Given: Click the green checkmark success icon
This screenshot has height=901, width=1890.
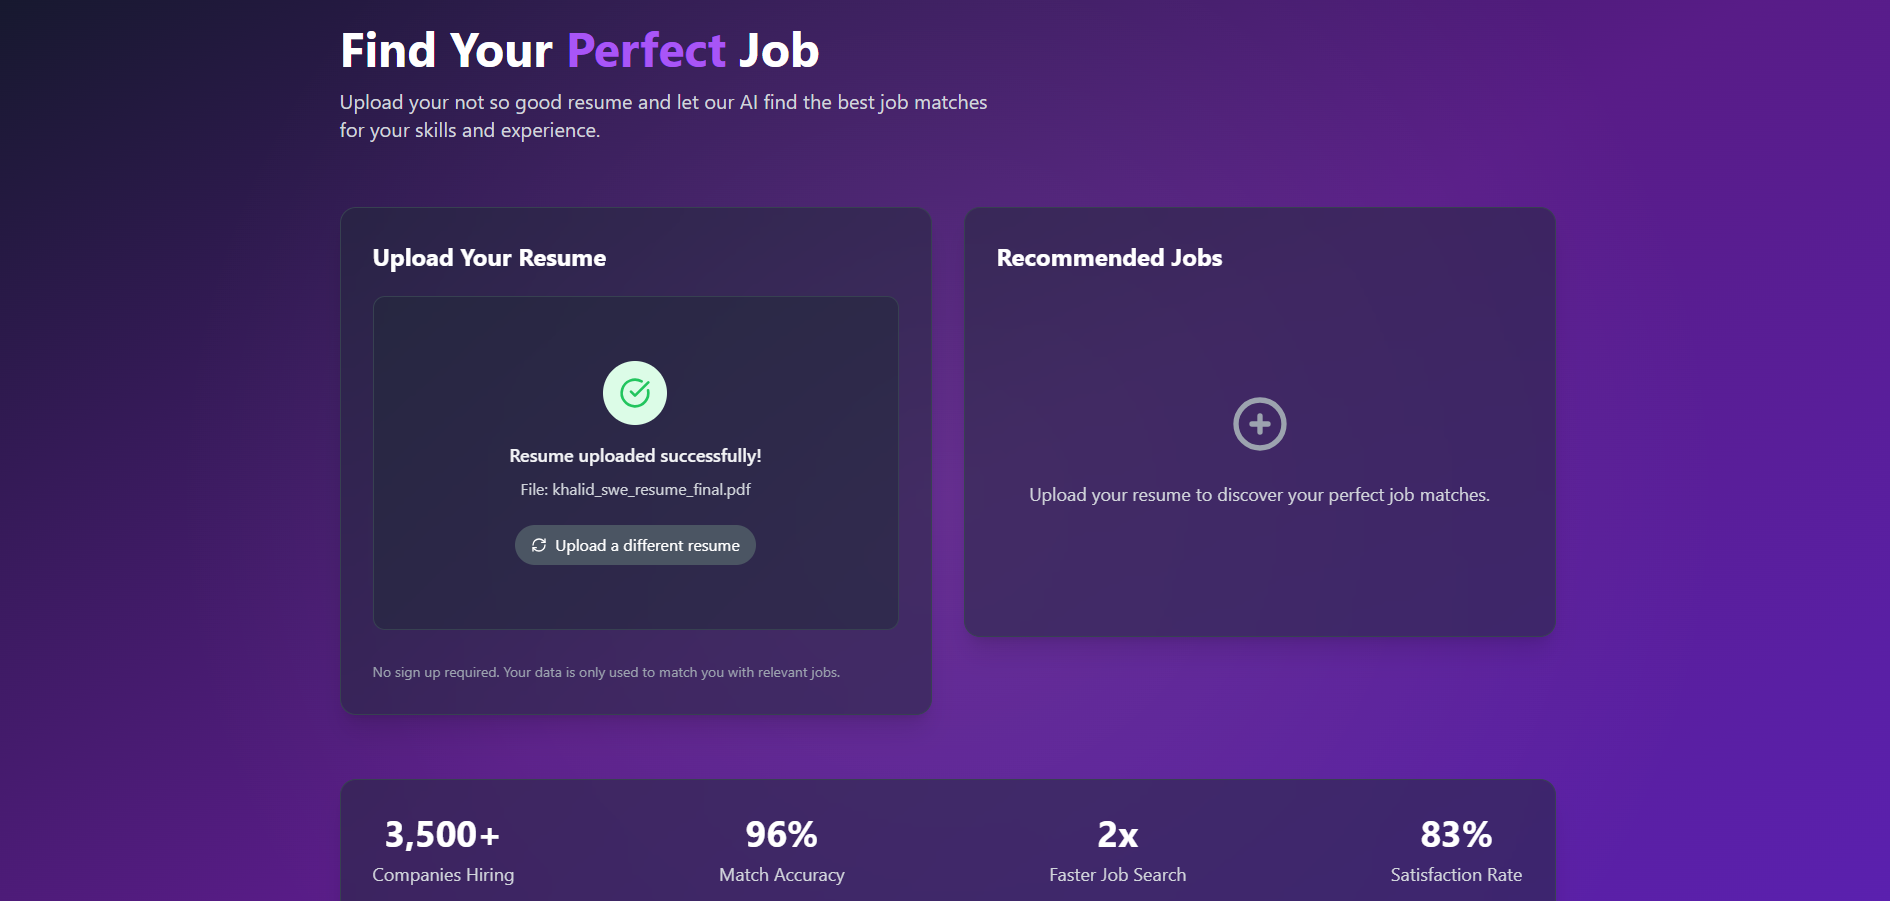Looking at the screenshot, I should click(x=635, y=393).
